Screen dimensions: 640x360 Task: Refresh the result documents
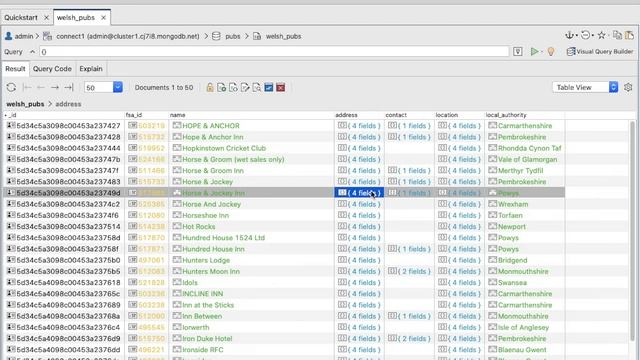click(11, 87)
